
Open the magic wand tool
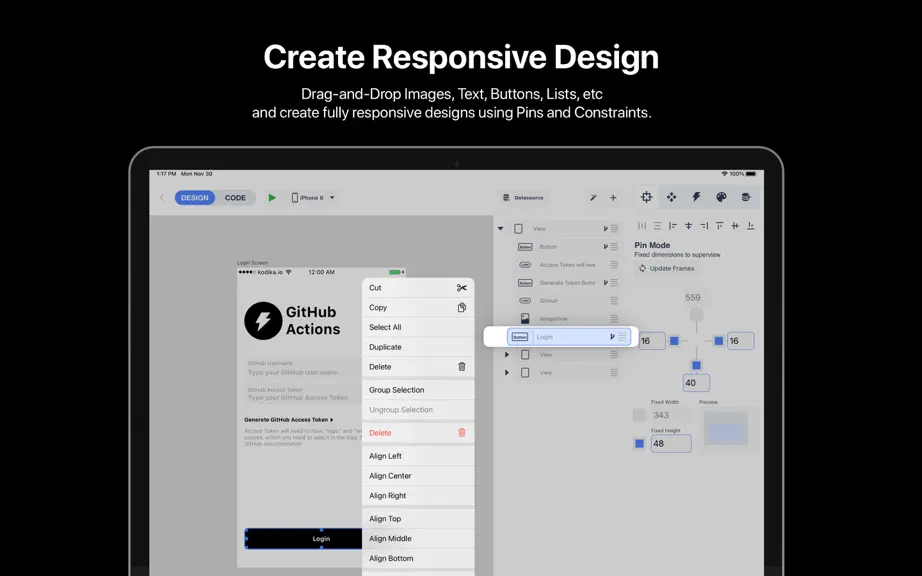click(x=593, y=198)
